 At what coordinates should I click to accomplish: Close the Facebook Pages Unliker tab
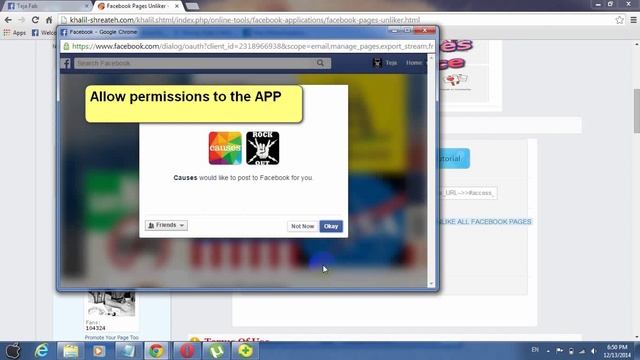click(177, 6)
